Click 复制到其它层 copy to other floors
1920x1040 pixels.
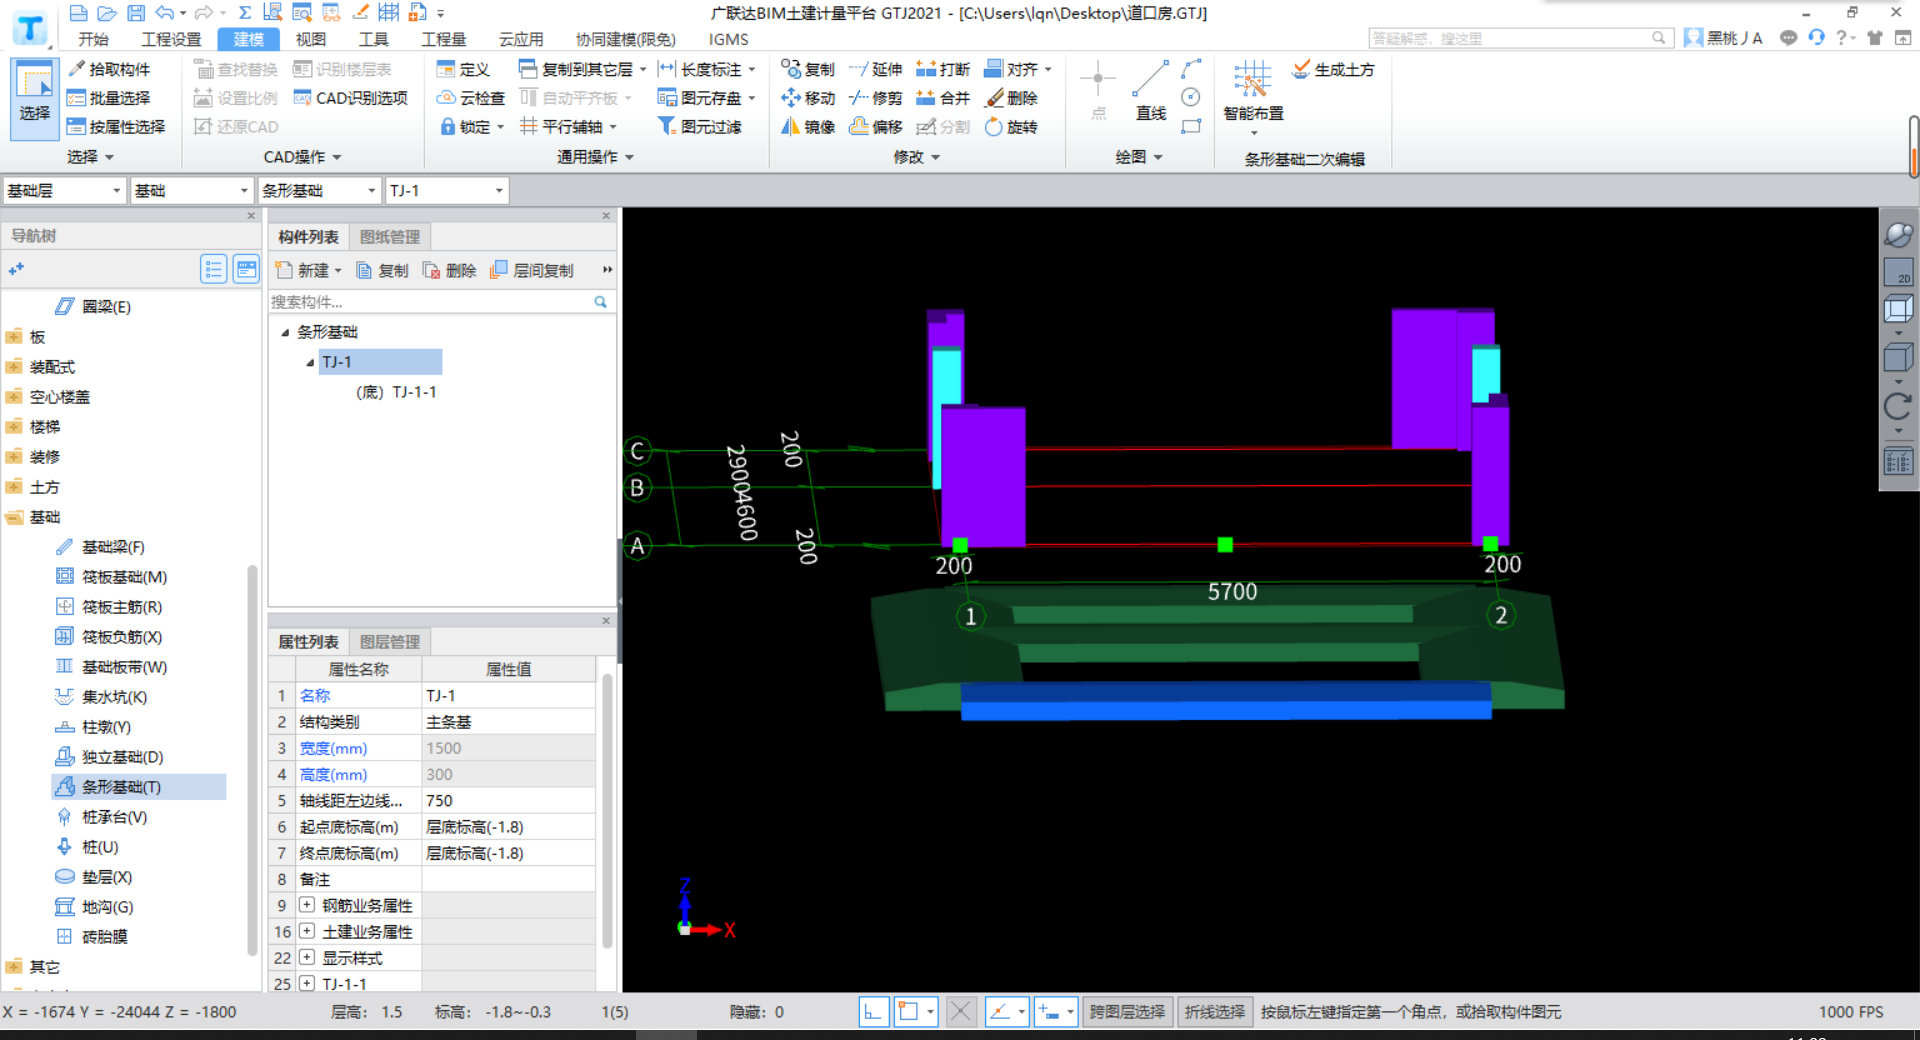pos(582,69)
